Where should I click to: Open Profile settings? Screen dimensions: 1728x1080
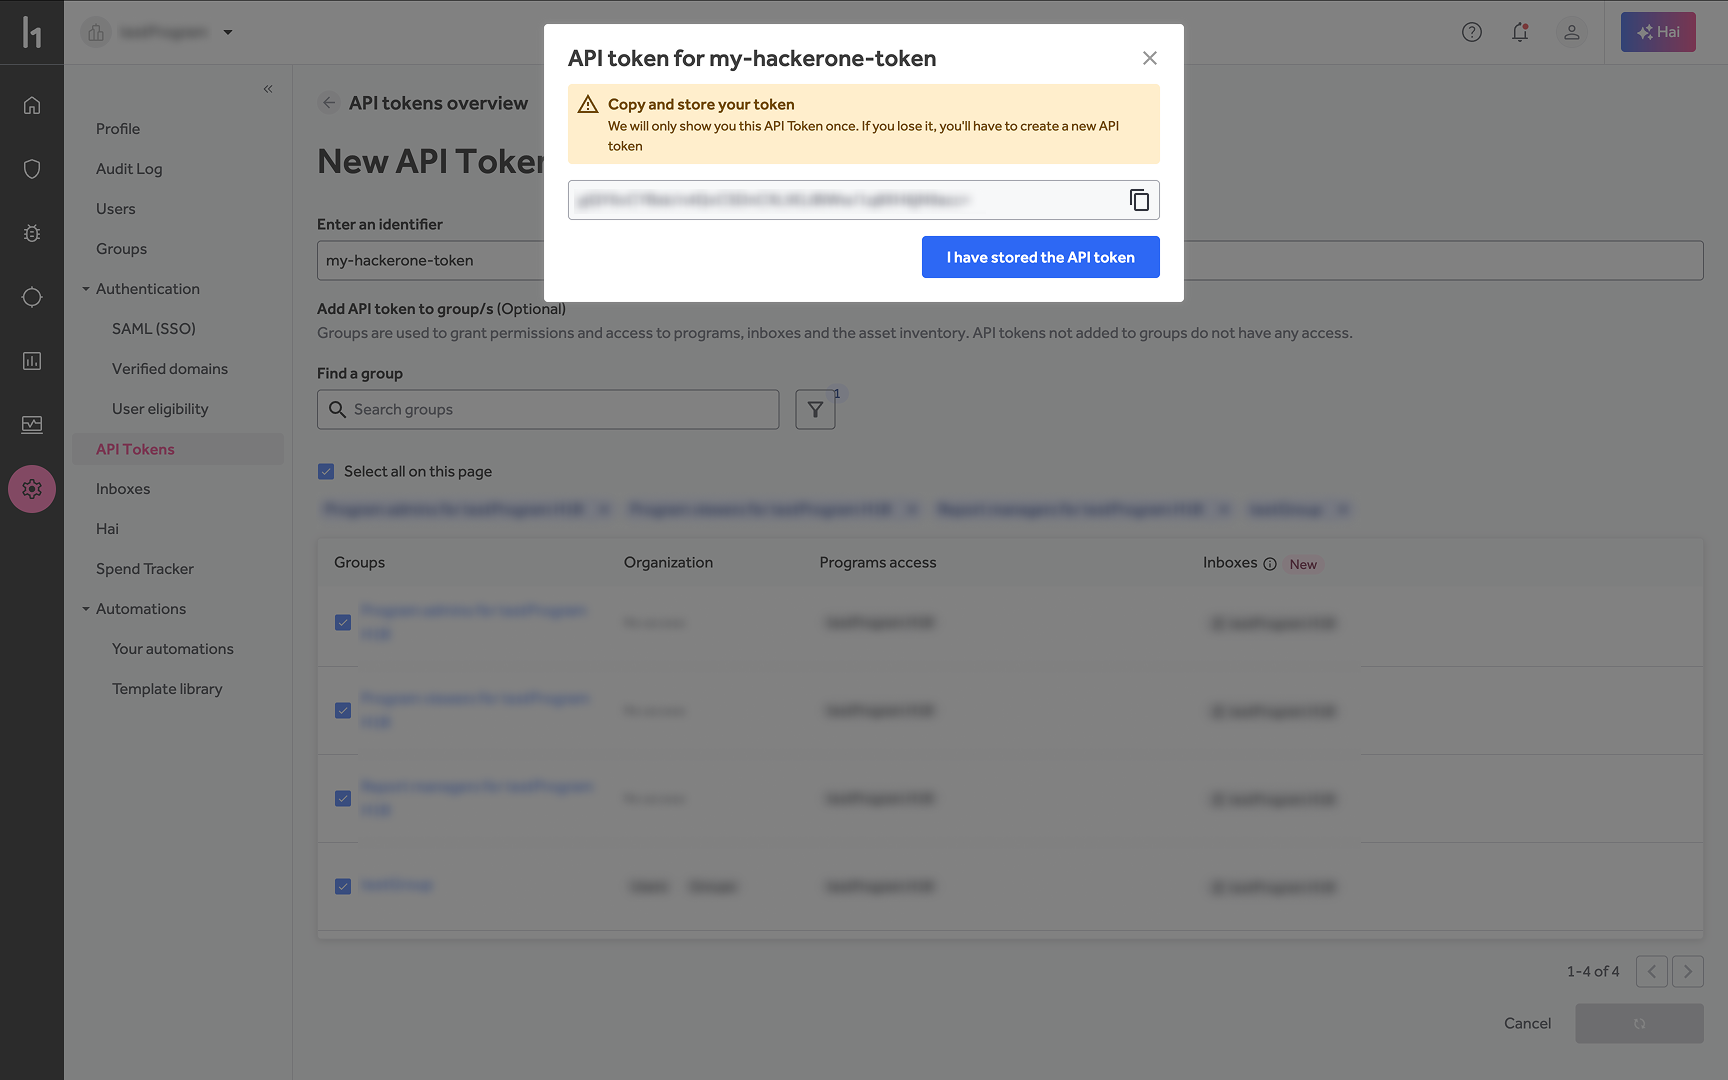tap(118, 129)
